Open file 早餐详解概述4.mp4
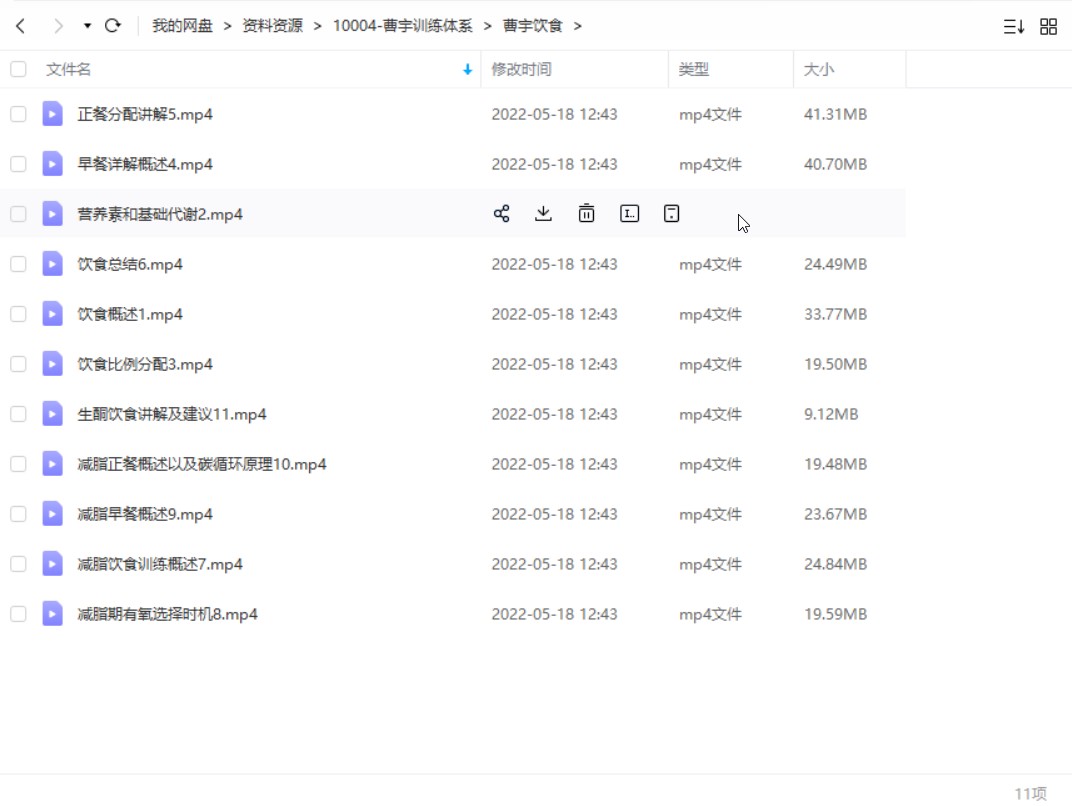The image size is (1072, 806). (145, 164)
